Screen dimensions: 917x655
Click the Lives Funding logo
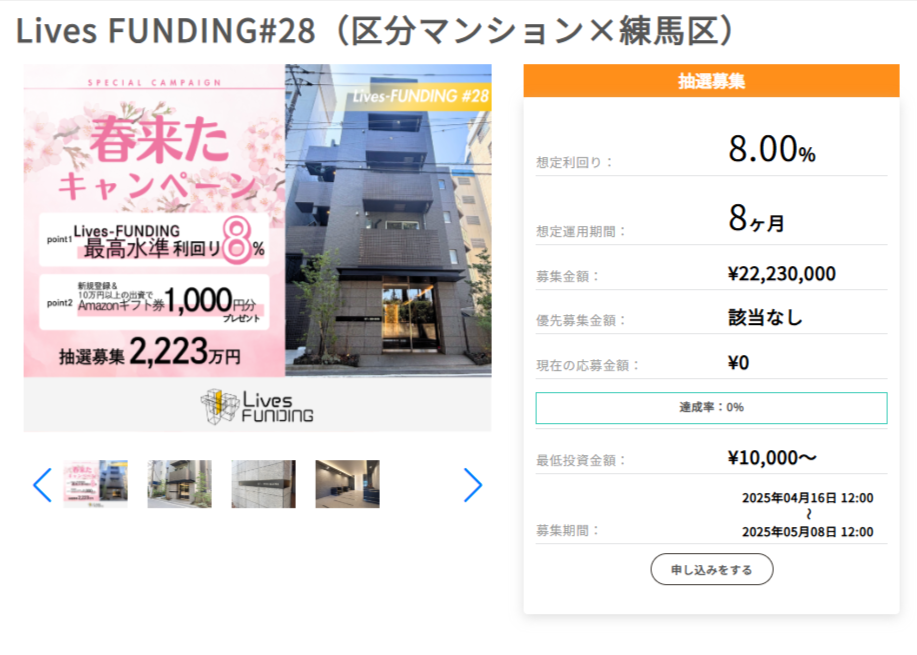click(257, 406)
